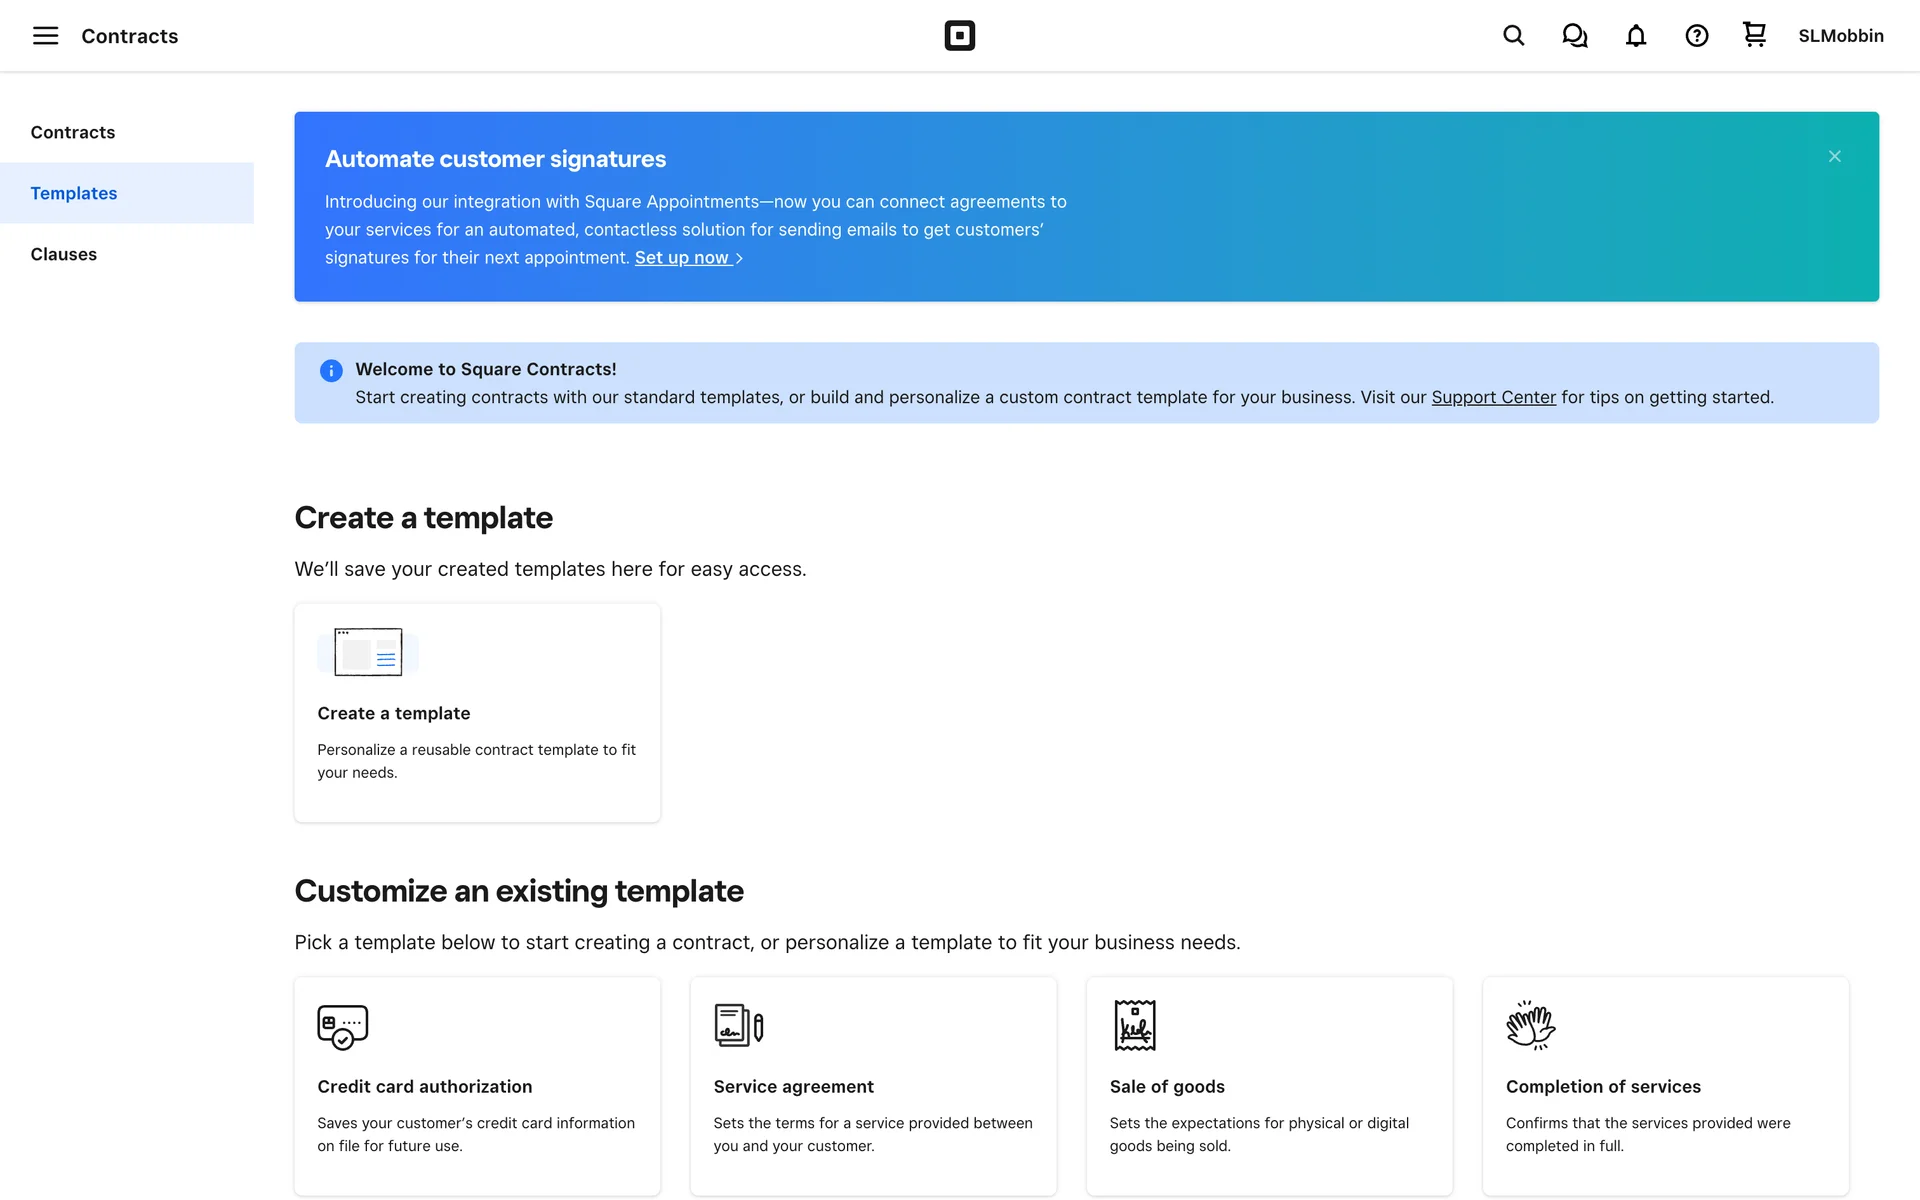The image size is (1920, 1200).
Task: Select Templates in the sidebar
Action: tap(74, 193)
